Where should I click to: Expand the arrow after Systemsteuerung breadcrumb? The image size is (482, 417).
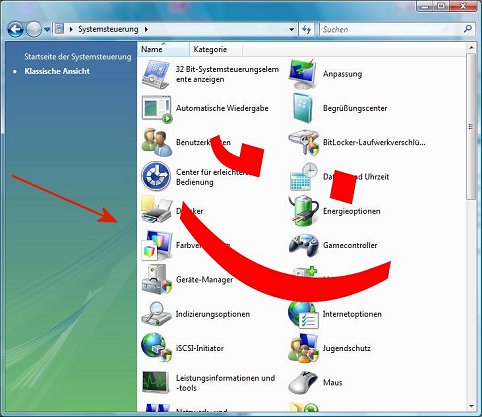tap(146, 29)
